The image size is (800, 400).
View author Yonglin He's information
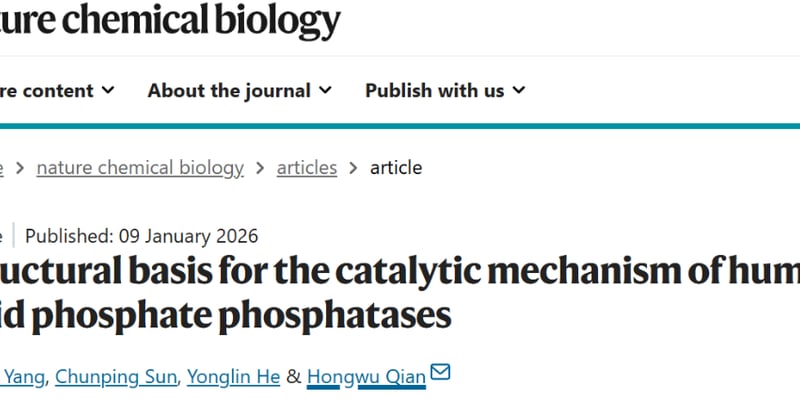click(229, 376)
